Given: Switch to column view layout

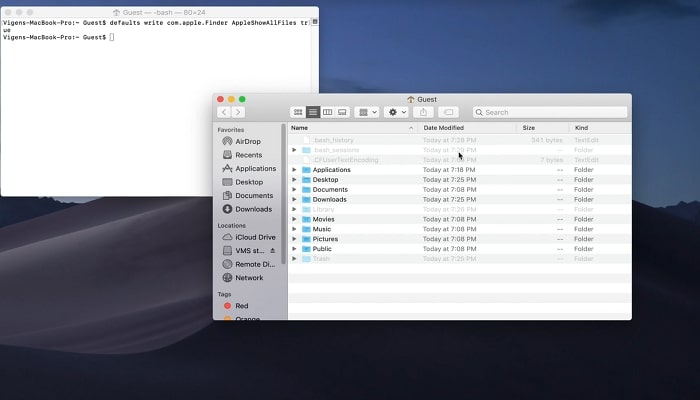Looking at the screenshot, I should tap(327, 112).
